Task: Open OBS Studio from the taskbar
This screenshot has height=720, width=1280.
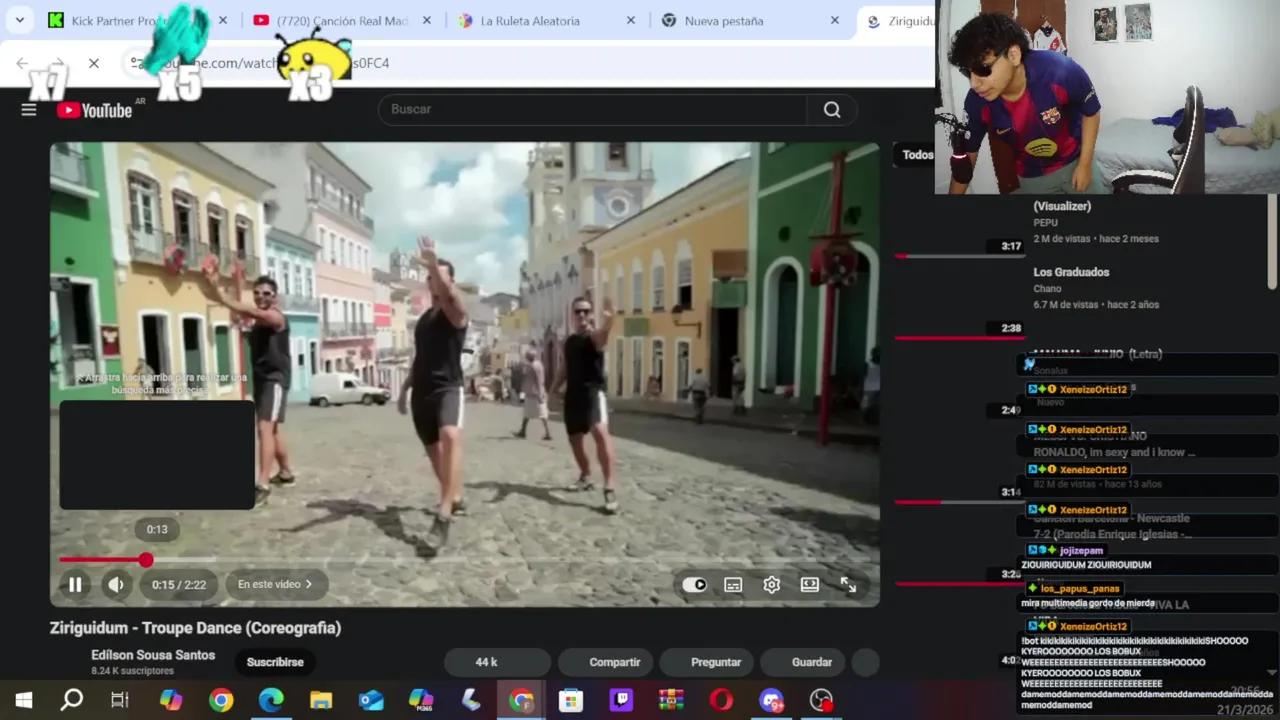Action: 821,700
